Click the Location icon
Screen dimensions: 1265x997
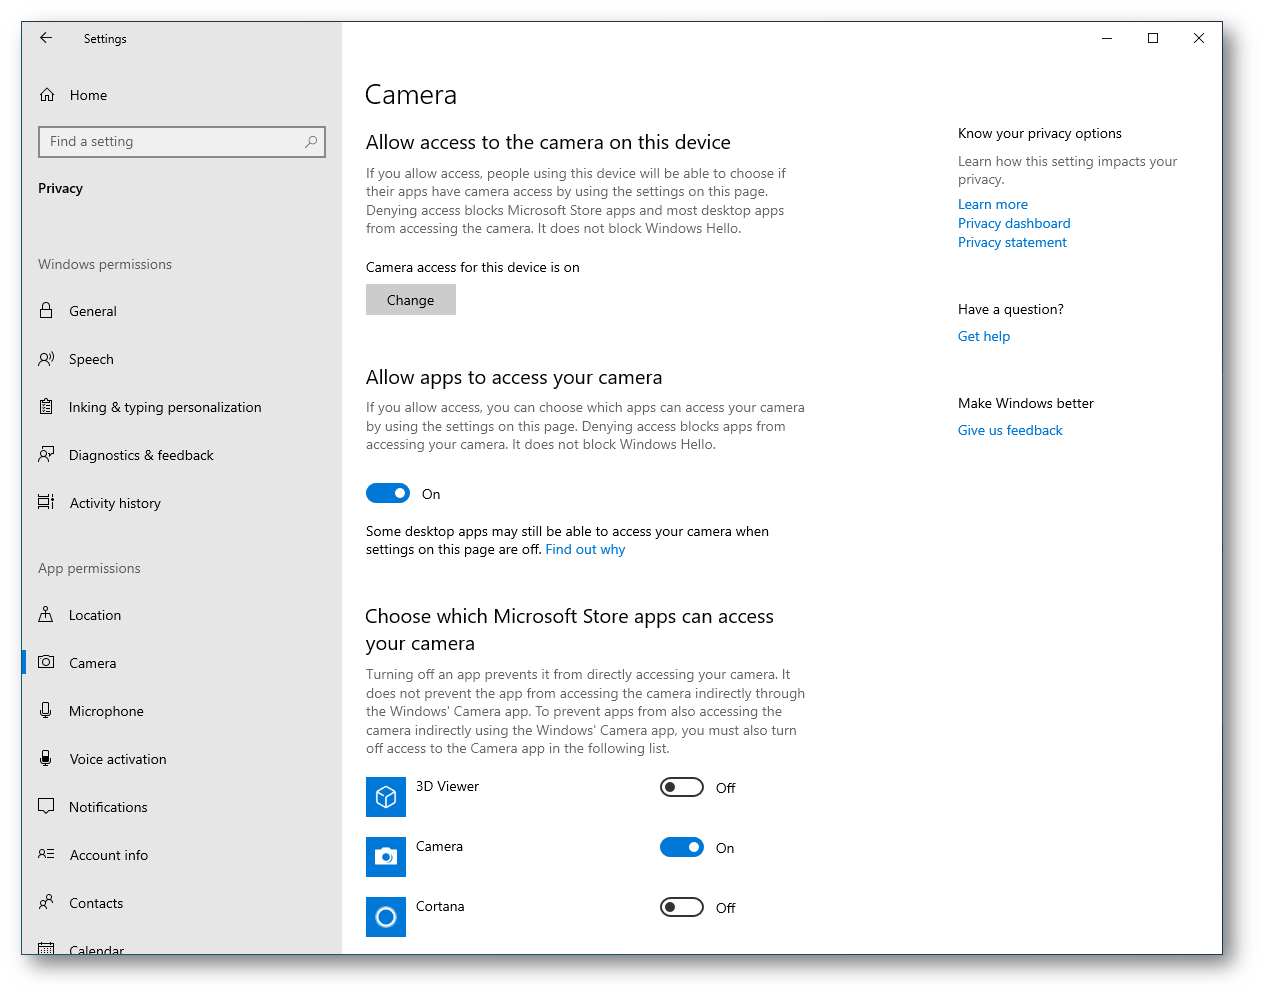(x=46, y=614)
